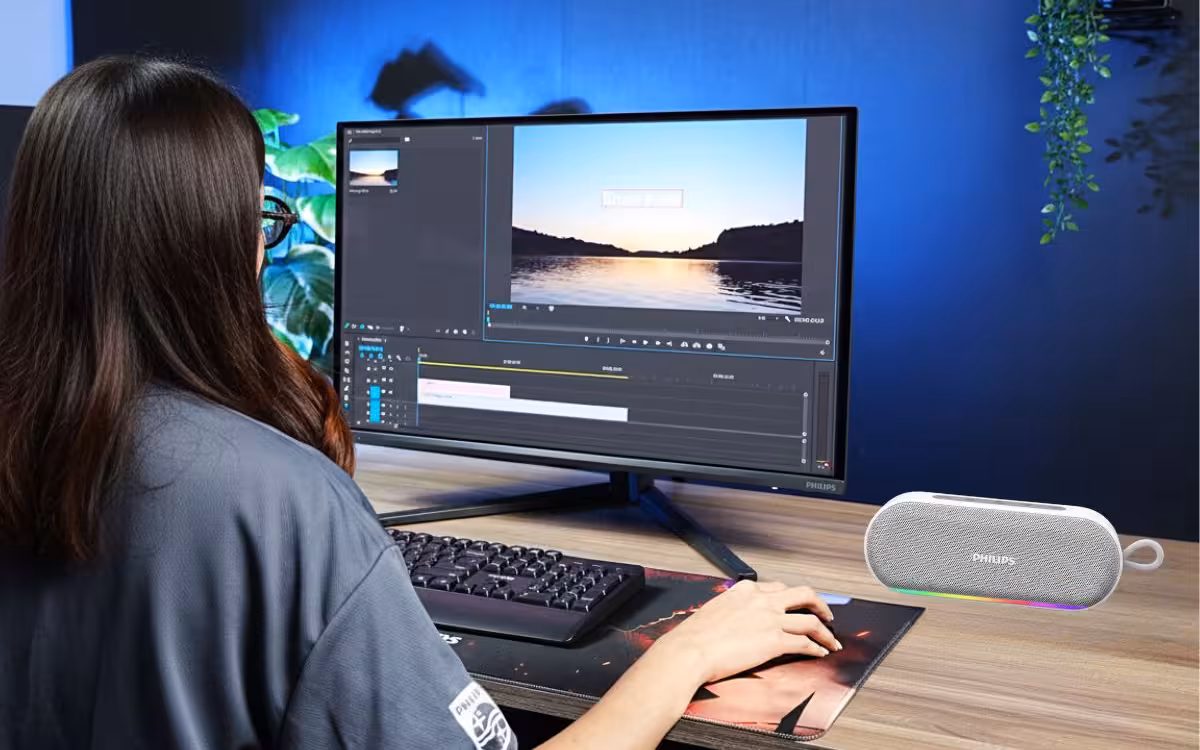The image size is (1200, 750).
Task: Select the Ripple Edit tool
Action: click(x=347, y=362)
